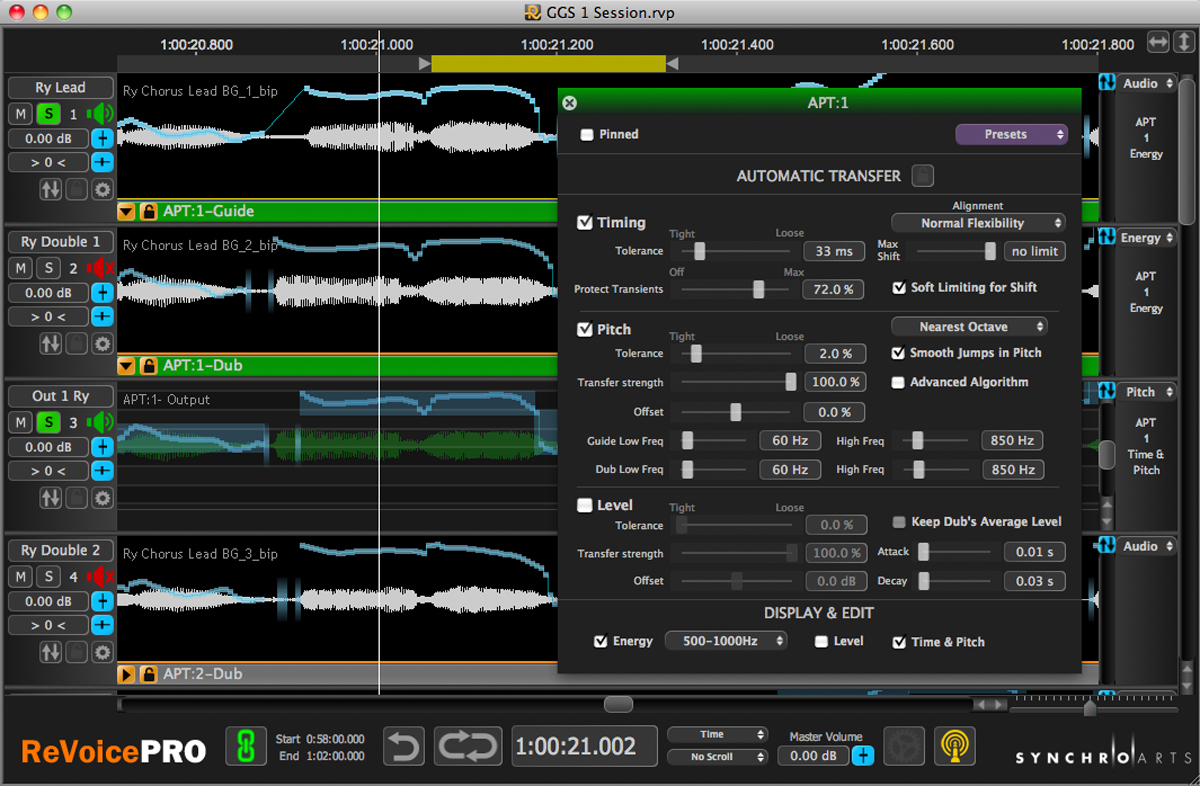Click the horizontal timeline scrollbar thumb
This screenshot has height=786, width=1200.
tap(618, 705)
